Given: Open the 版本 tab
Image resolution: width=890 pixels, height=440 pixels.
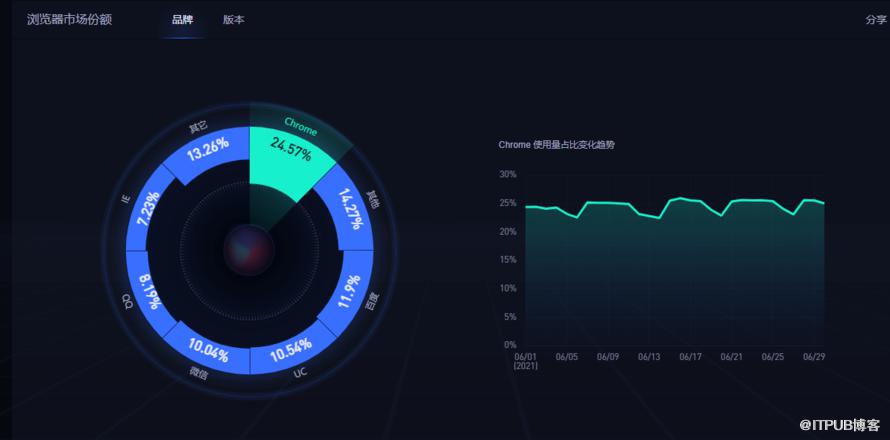Looking at the screenshot, I should click(233, 20).
